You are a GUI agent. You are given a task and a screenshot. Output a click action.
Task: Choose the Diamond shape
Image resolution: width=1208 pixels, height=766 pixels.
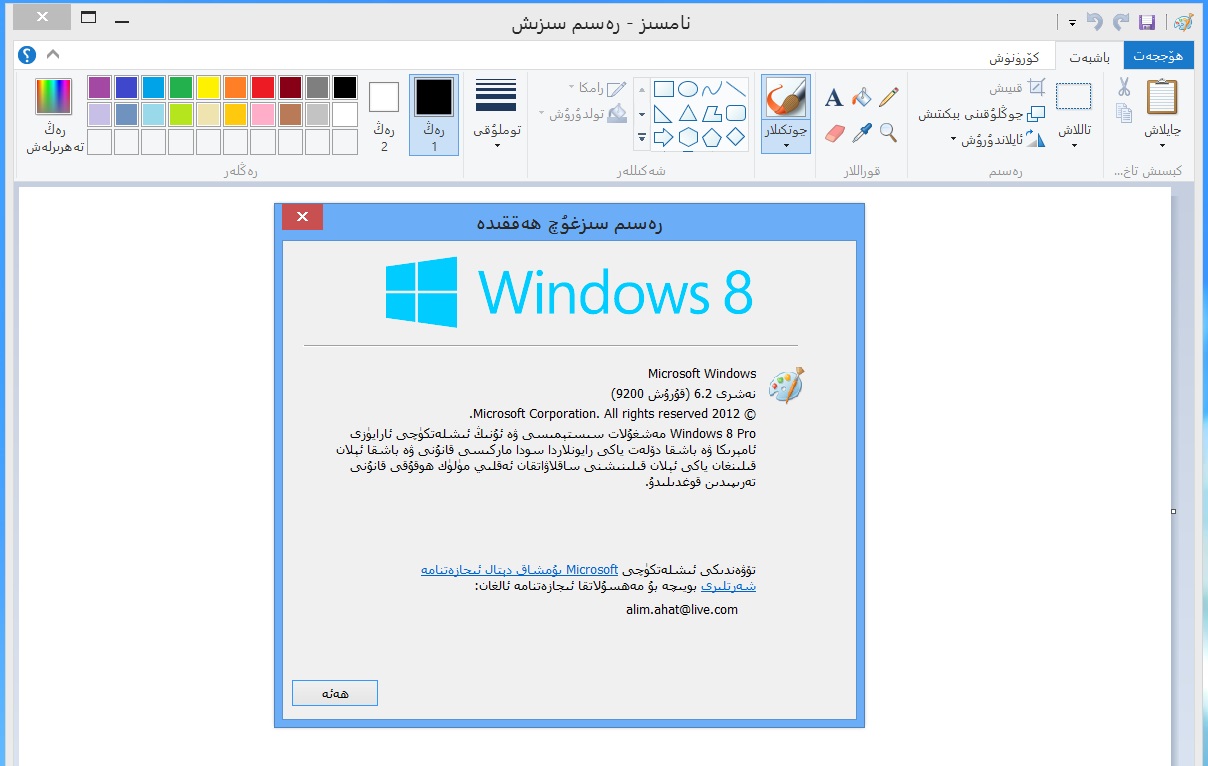[x=736, y=137]
